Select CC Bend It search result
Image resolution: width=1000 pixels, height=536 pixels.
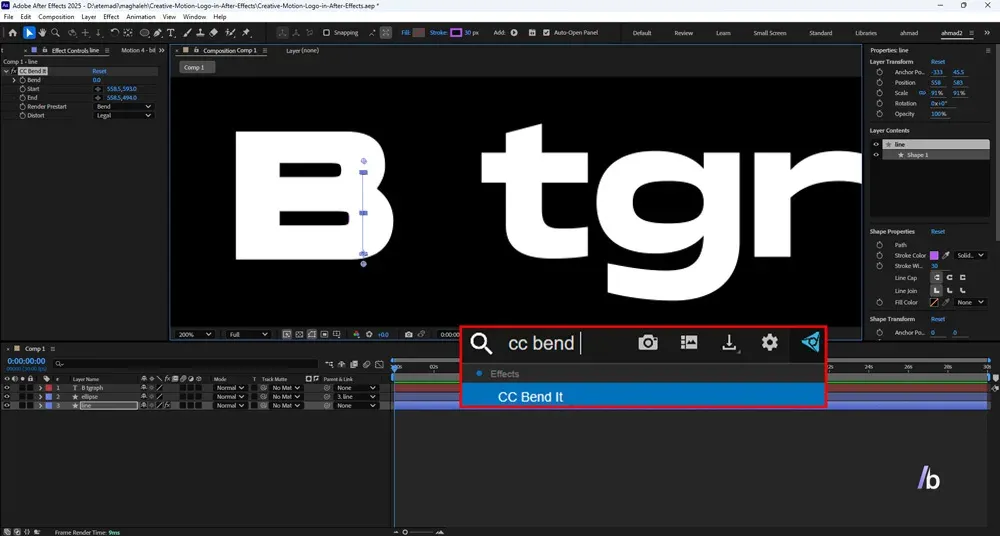(x=643, y=397)
